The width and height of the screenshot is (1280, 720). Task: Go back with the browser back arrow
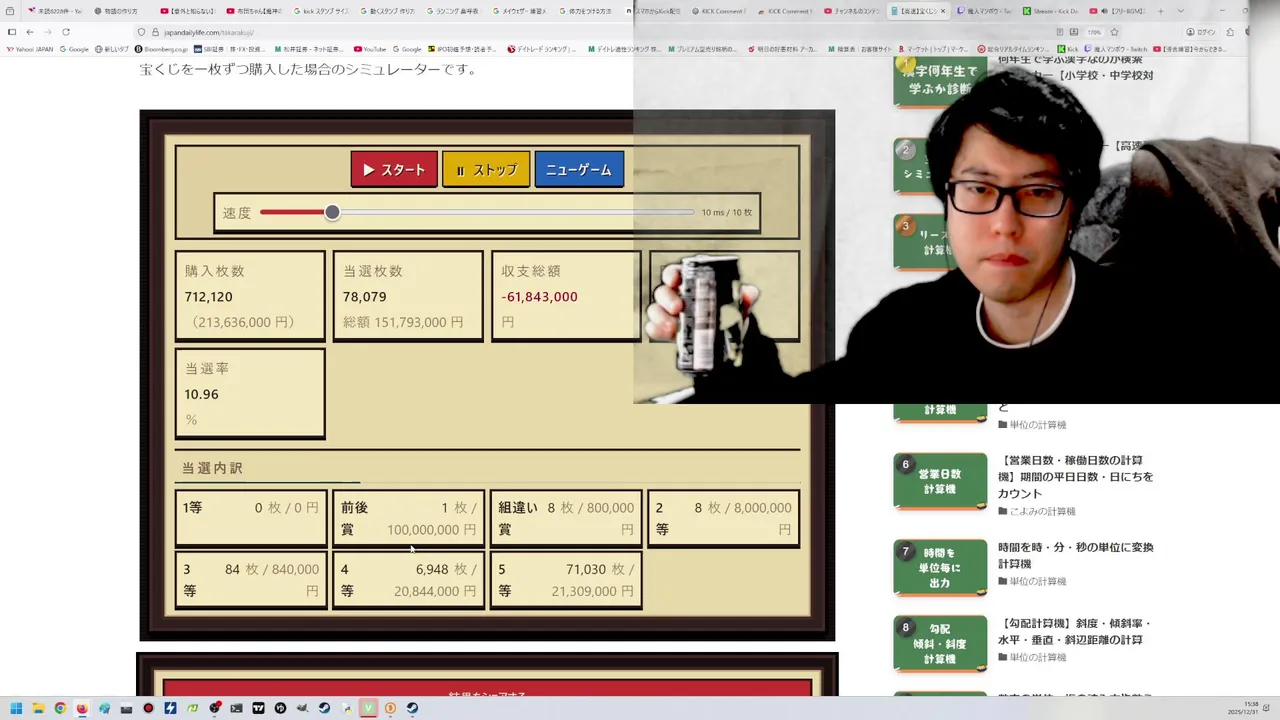coord(29,32)
